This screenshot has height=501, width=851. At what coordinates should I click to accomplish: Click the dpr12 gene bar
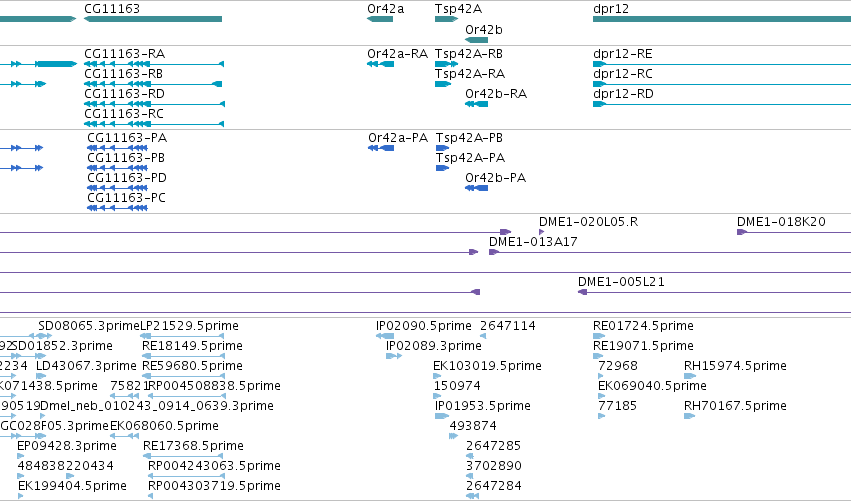pos(722,19)
